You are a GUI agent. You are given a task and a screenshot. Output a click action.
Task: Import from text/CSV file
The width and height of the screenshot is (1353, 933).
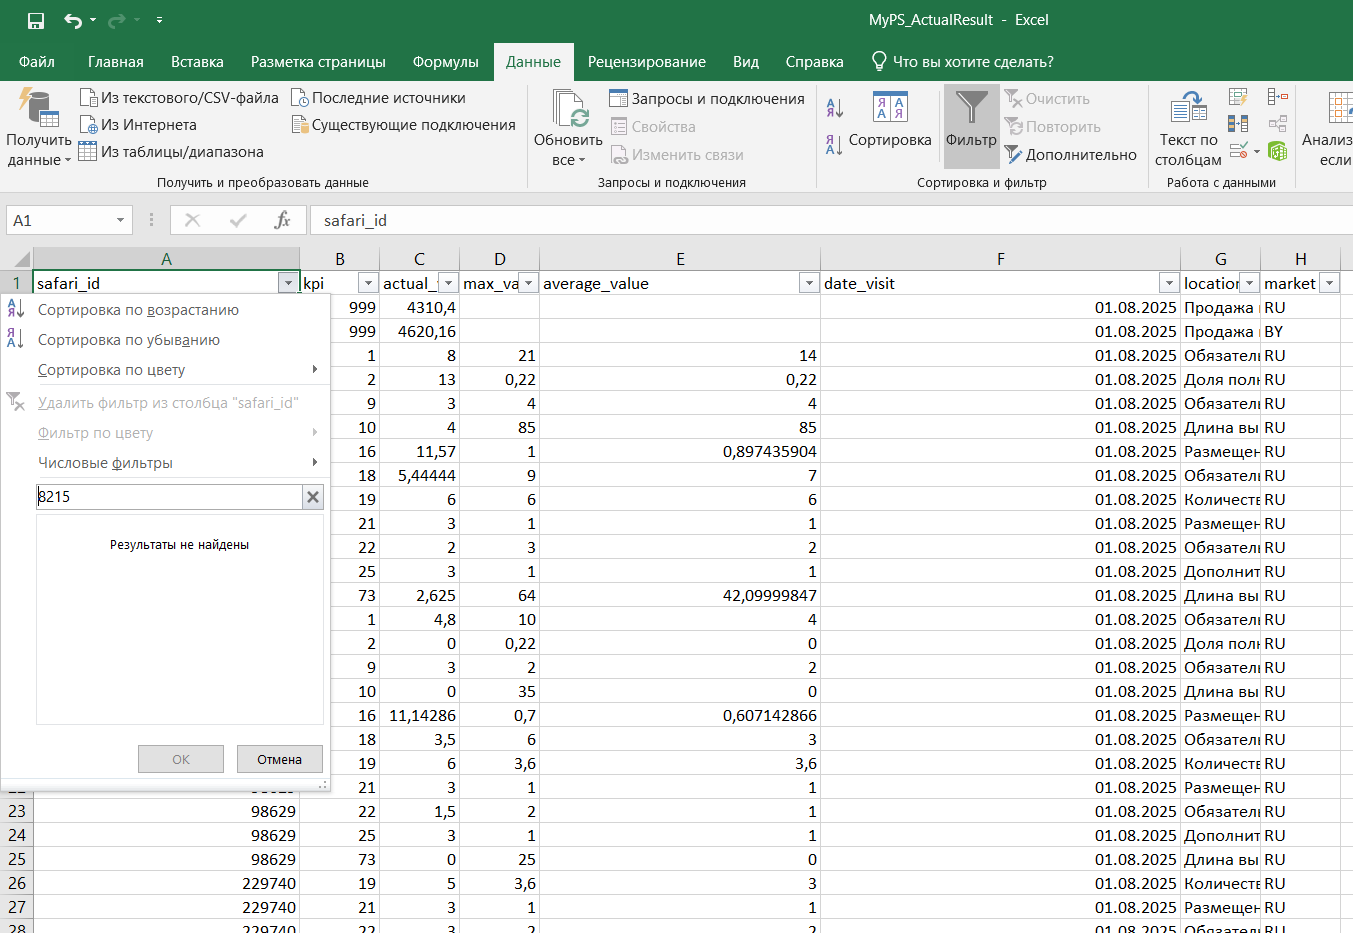(179, 98)
